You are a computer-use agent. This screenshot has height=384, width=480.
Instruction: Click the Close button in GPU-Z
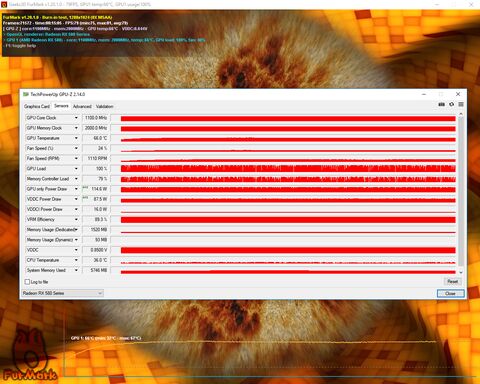tap(450, 293)
